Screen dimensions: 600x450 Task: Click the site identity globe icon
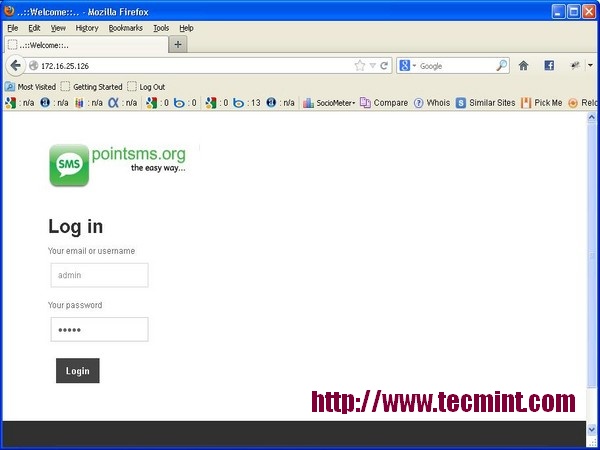[x=33, y=66]
